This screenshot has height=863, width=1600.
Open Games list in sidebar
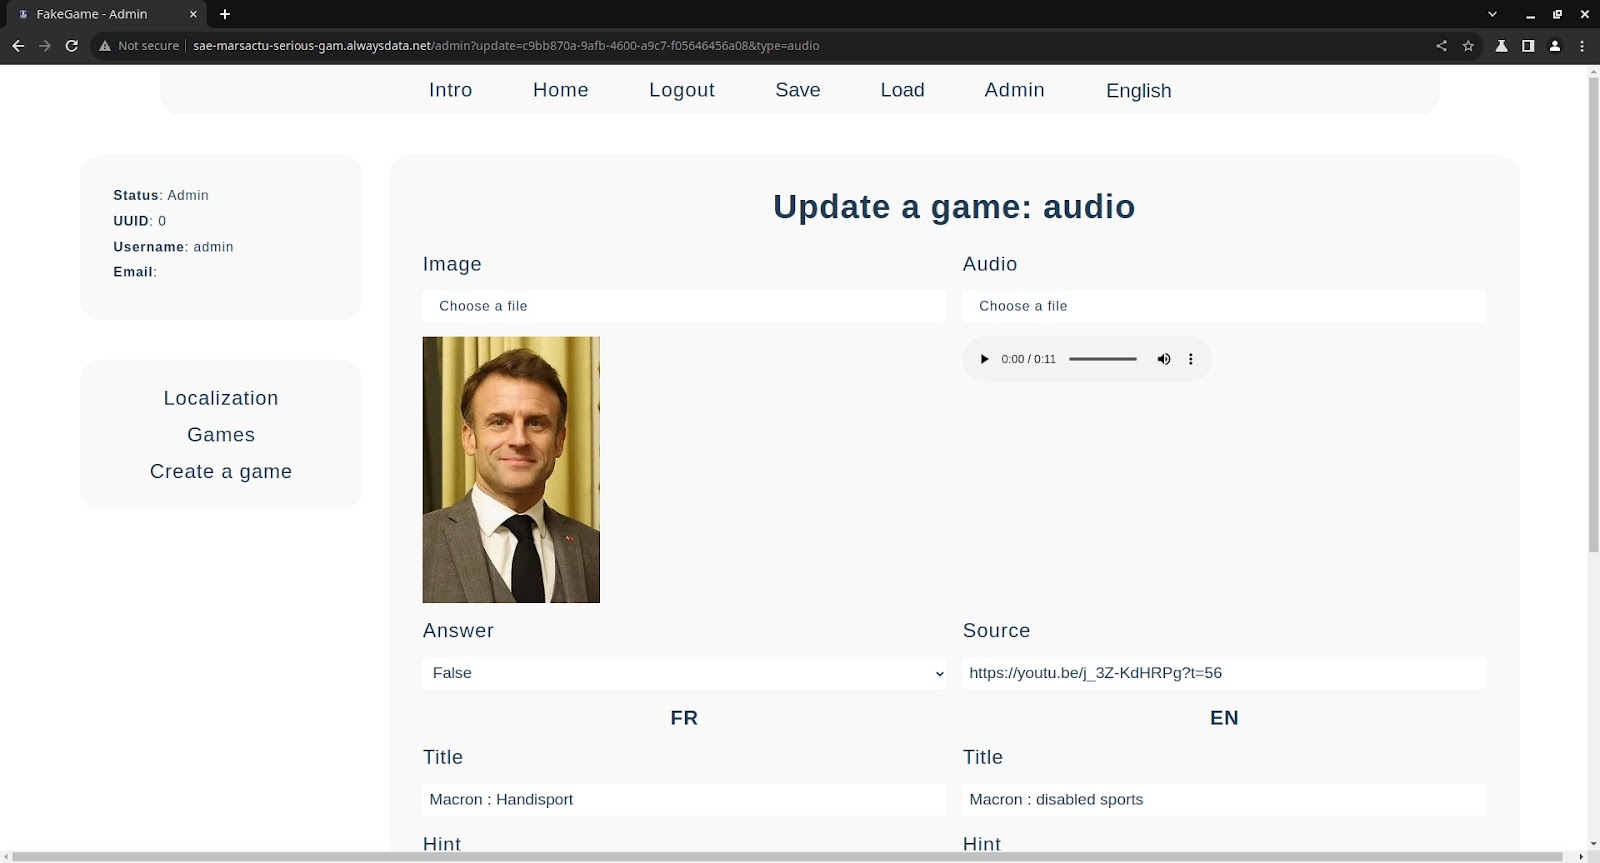click(221, 435)
